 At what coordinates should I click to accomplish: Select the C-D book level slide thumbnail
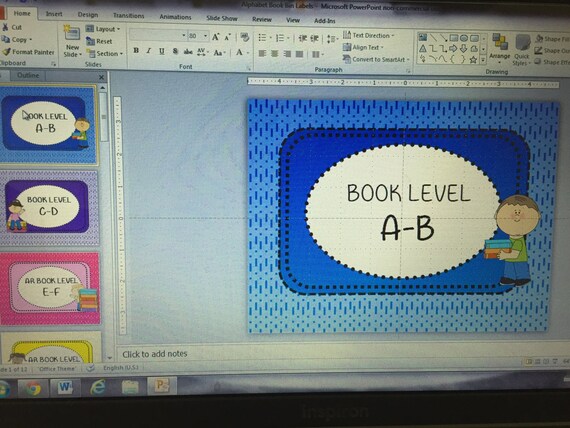(48, 207)
